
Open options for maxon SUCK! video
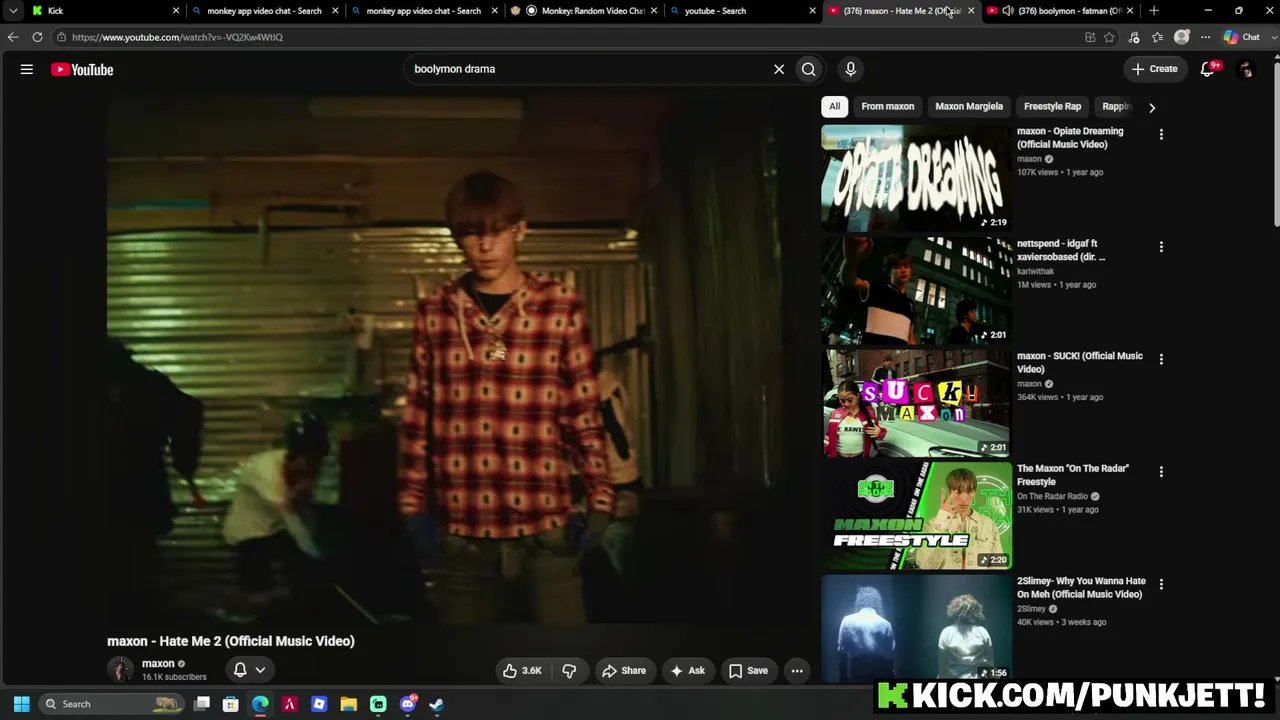pos(1161,359)
